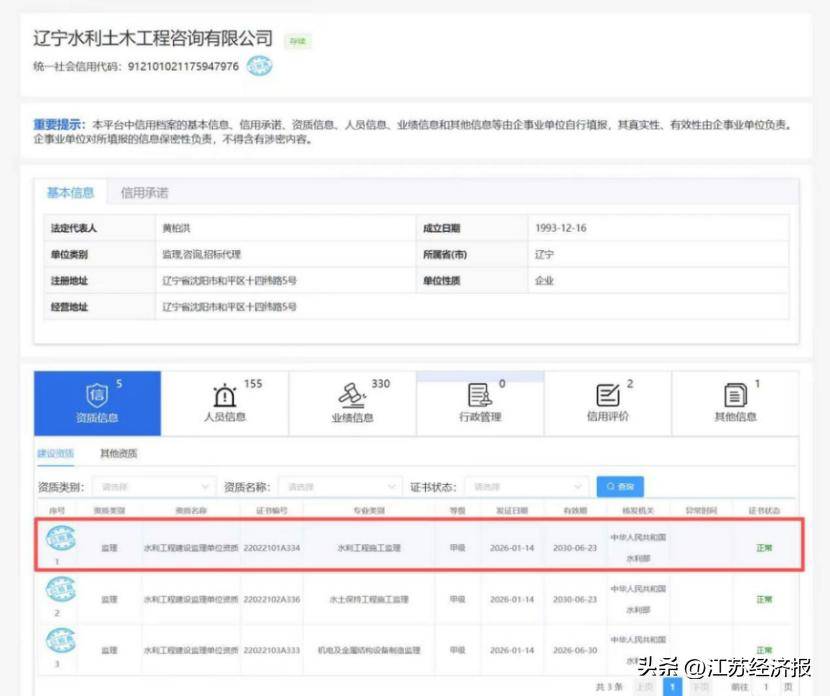Click the 重要提示 notice heading
Image resolution: width=830 pixels, height=696 pixels.
(x=59, y=125)
